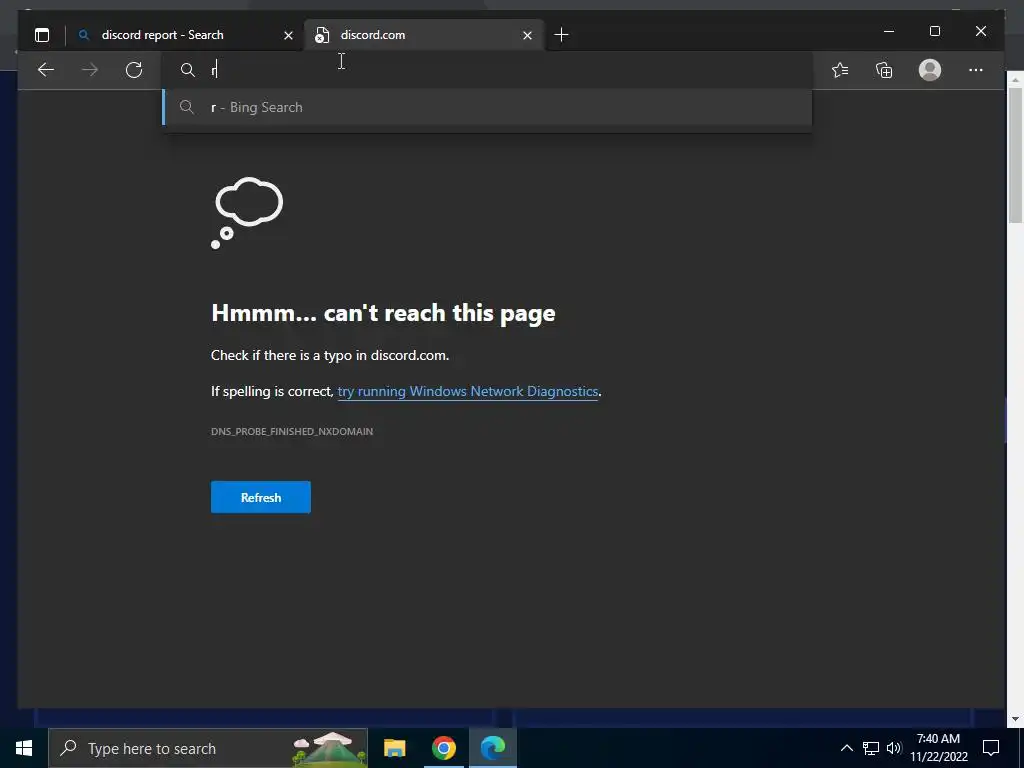Switch to the discord report - Search tab

(x=185, y=35)
